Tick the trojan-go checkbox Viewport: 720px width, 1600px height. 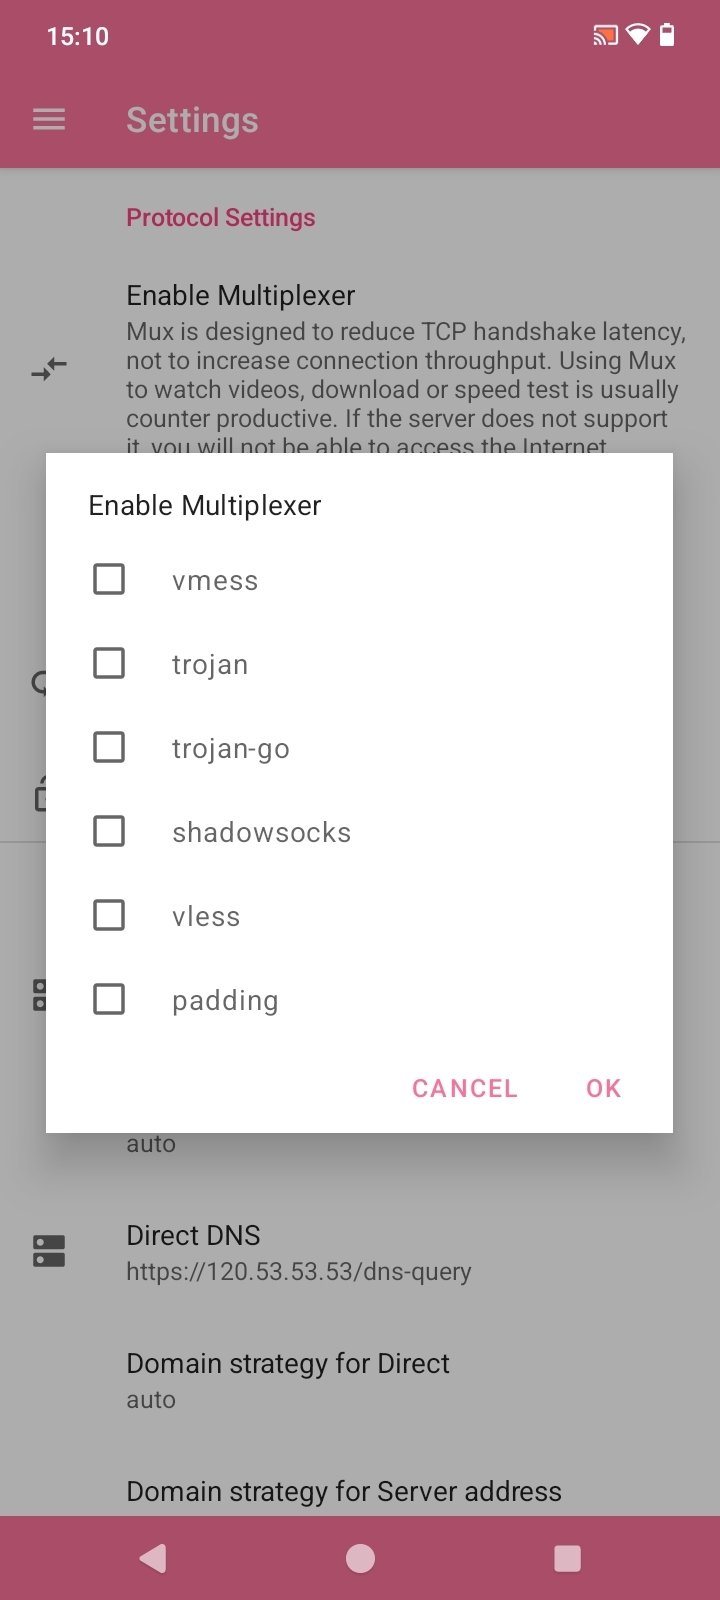pos(109,747)
